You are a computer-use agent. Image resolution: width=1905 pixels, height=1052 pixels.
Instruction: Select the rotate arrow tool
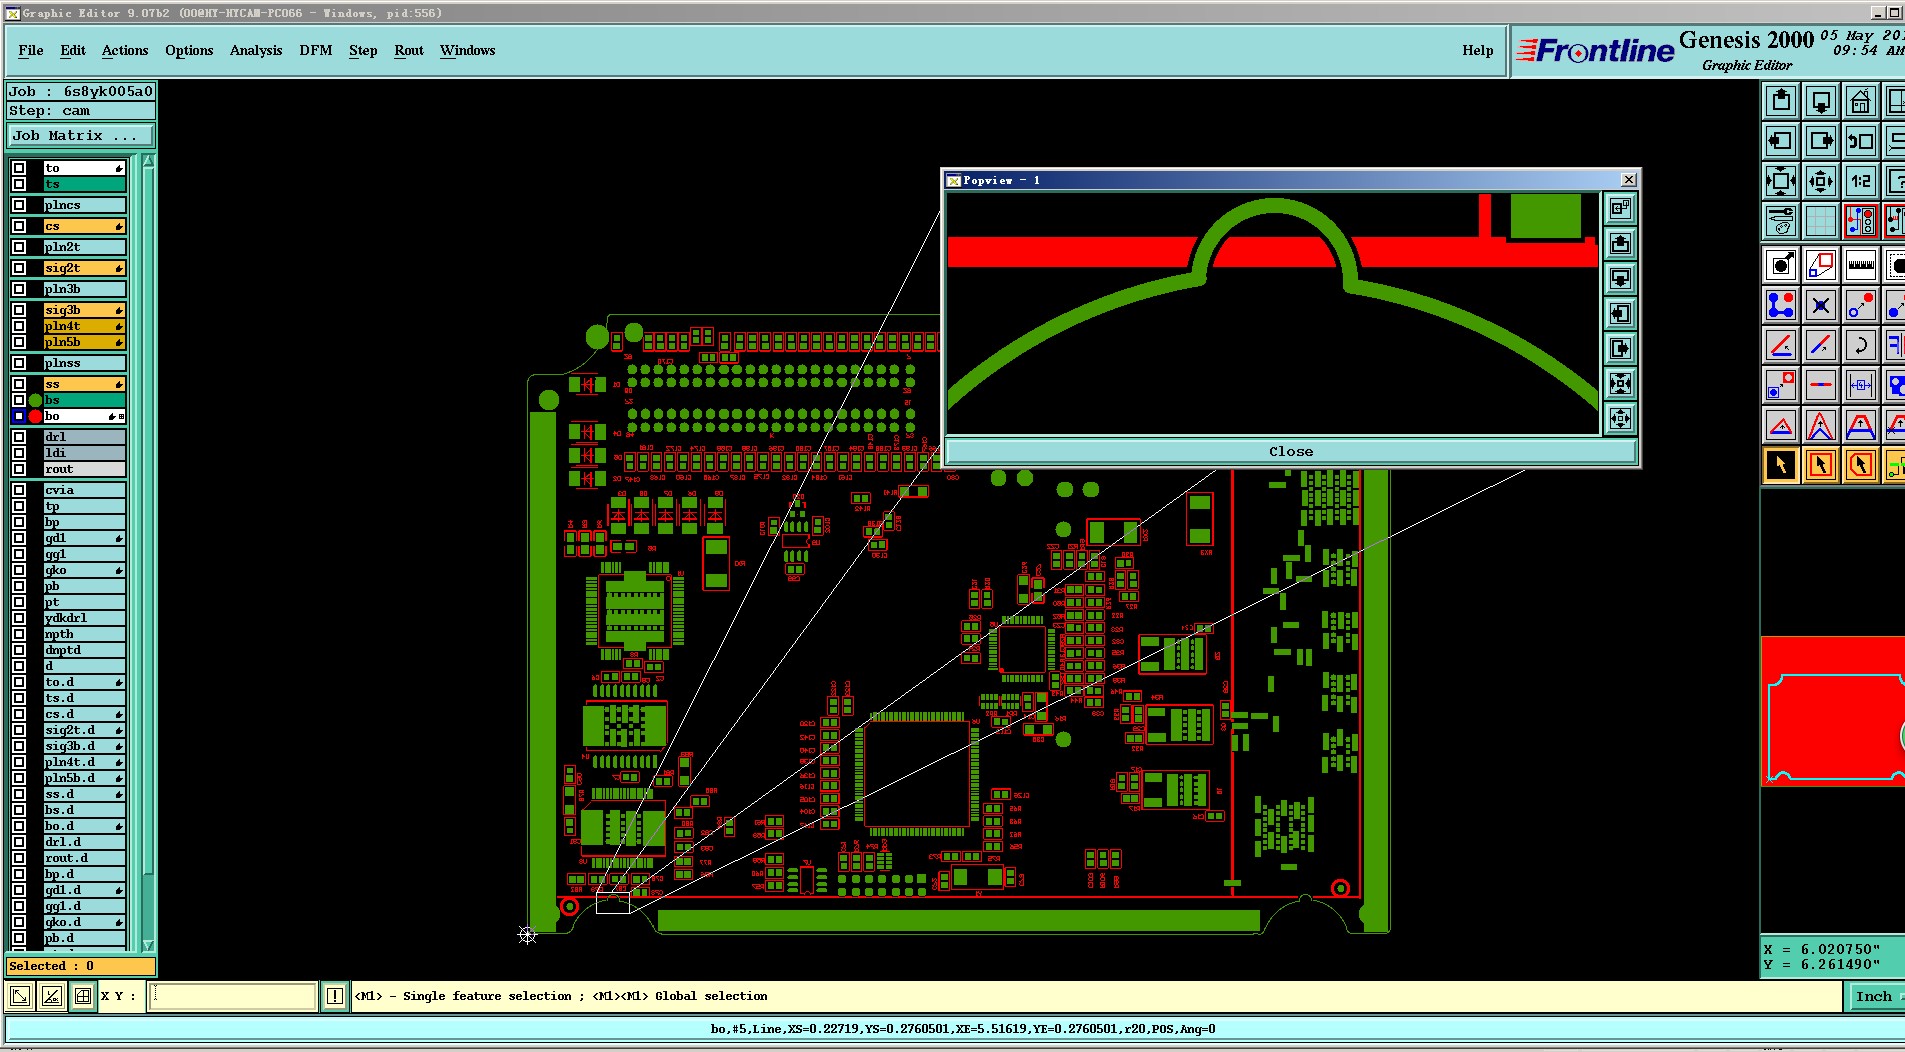1861,345
